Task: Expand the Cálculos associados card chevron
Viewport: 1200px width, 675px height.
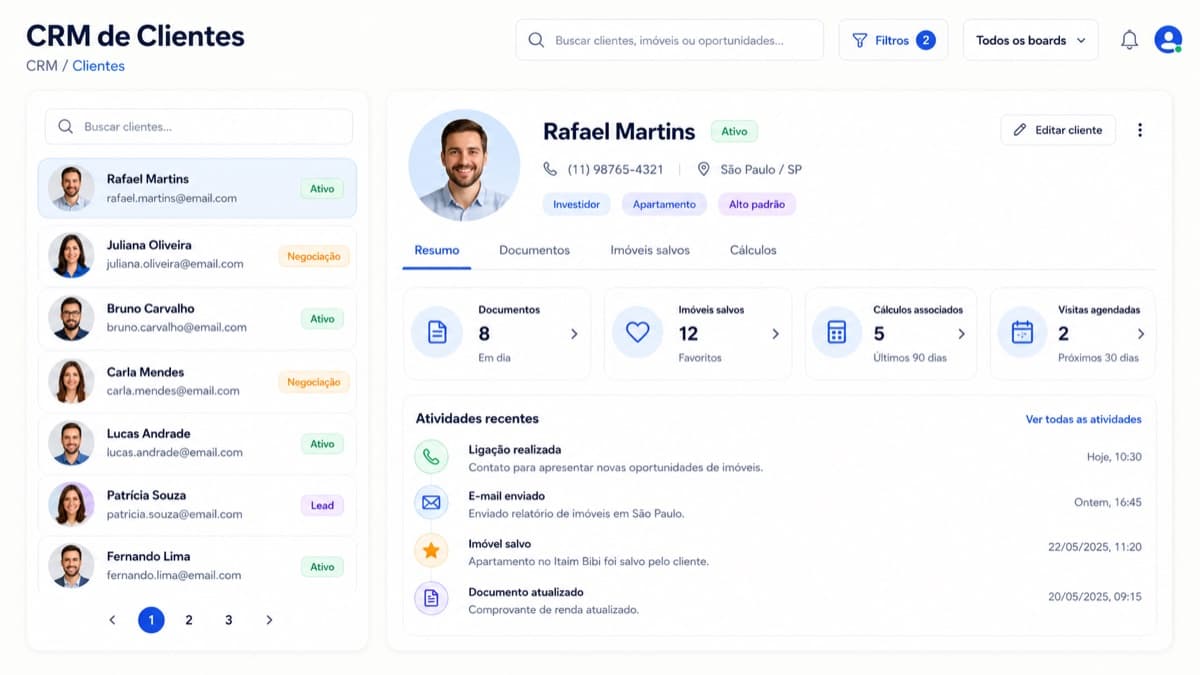Action: pos(961,334)
